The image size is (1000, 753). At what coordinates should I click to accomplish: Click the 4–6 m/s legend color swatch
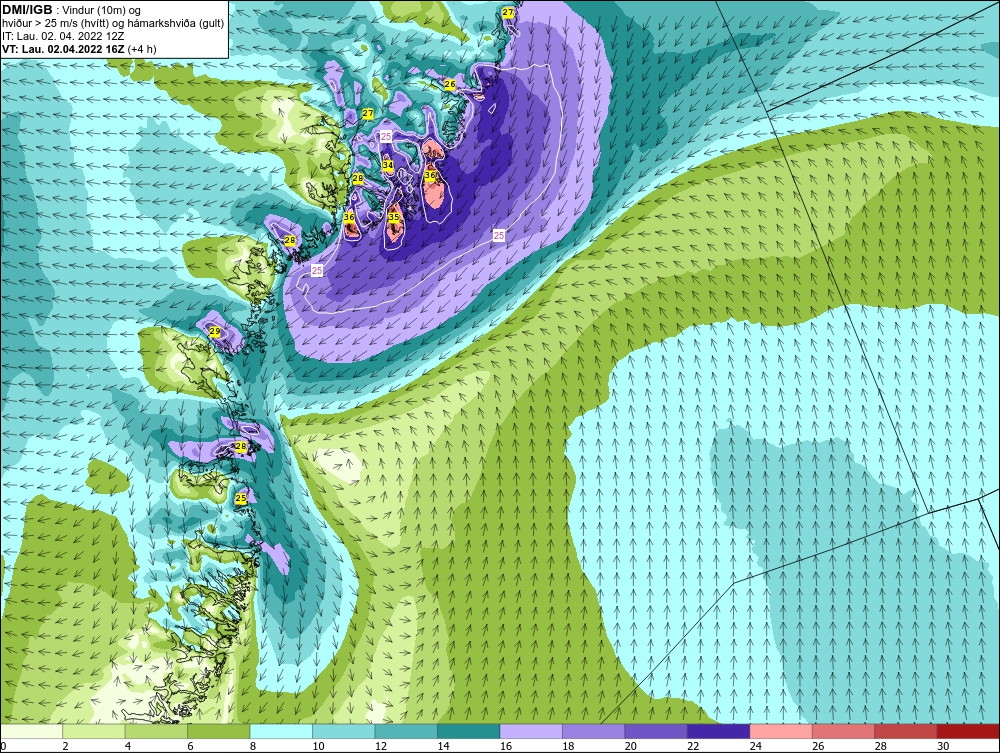[156, 731]
